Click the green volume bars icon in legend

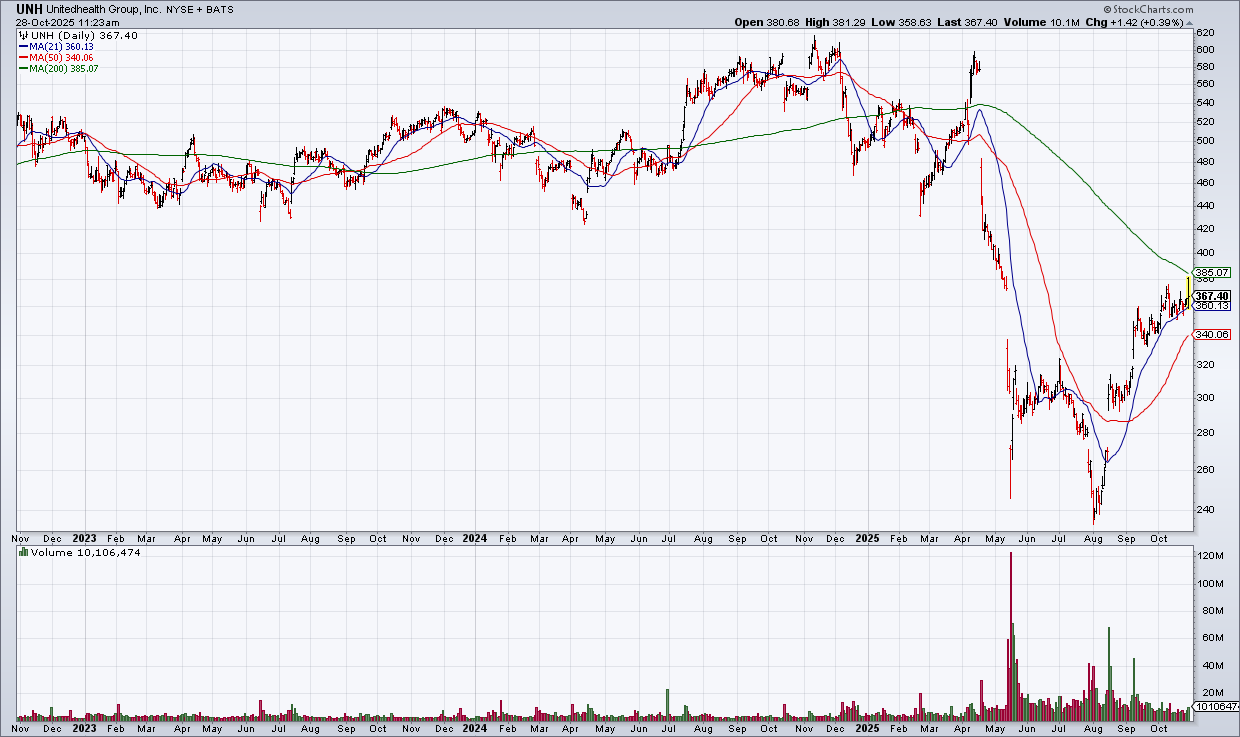pyautogui.click(x=23, y=552)
